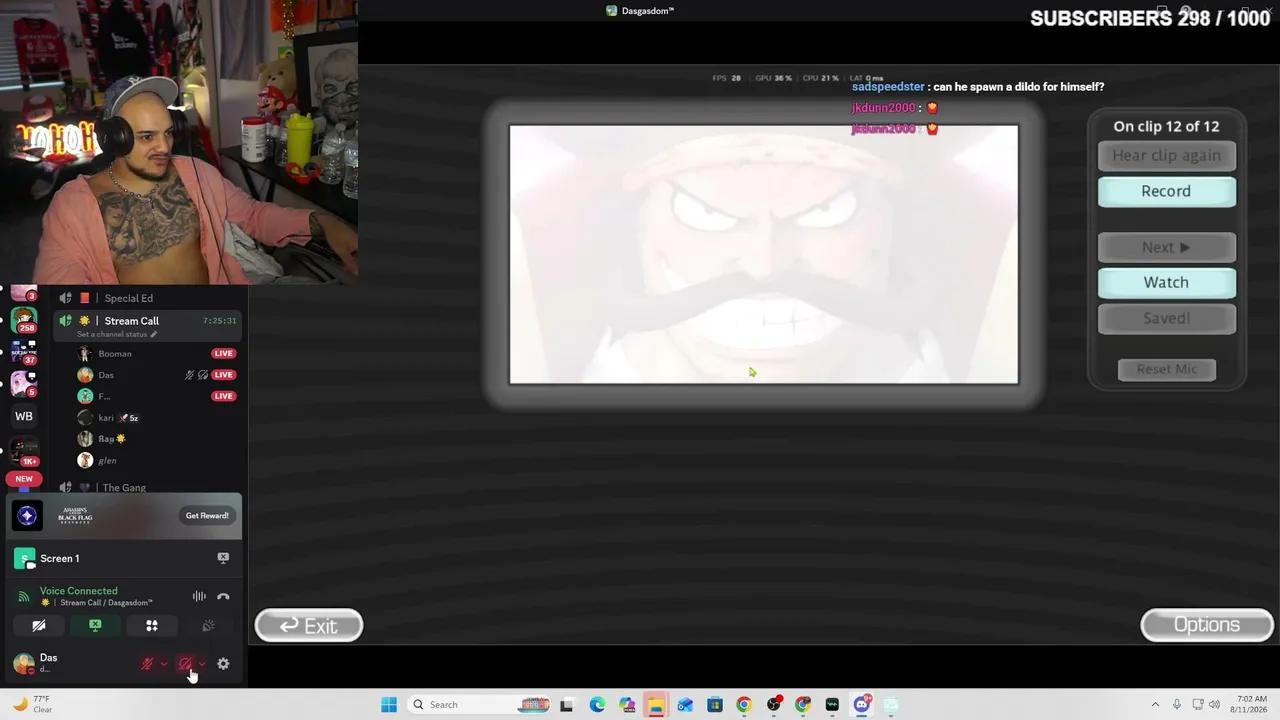Open the weather widget showing 77°F
This screenshot has width=1280, height=720.
33,704
